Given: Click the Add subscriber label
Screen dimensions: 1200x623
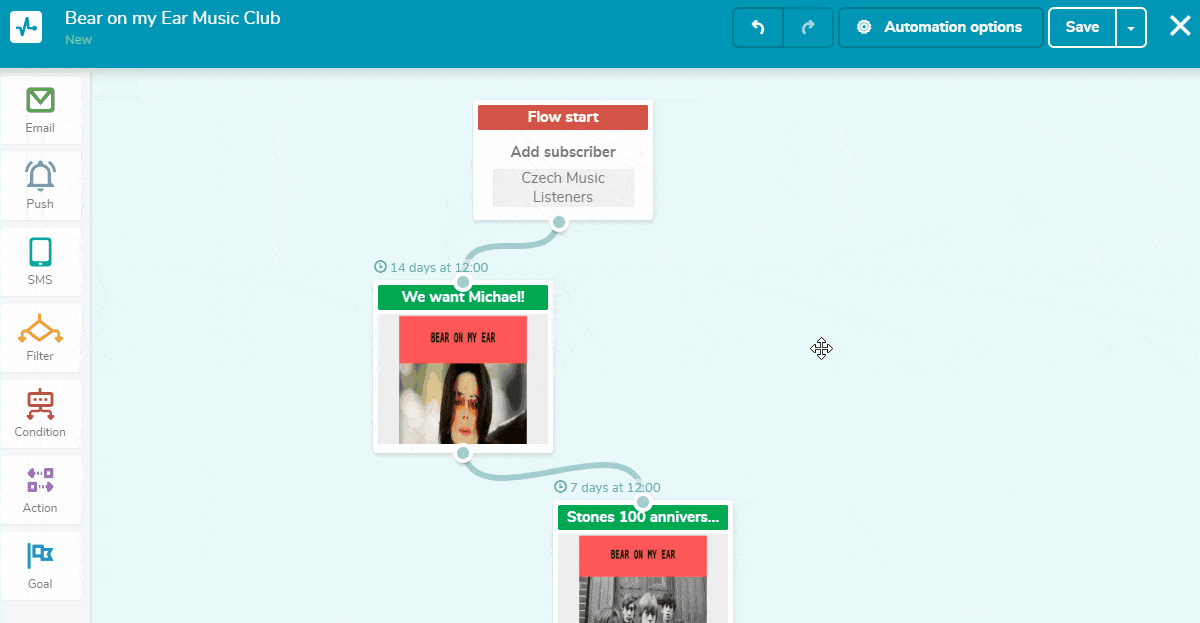Looking at the screenshot, I should point(563,152).
